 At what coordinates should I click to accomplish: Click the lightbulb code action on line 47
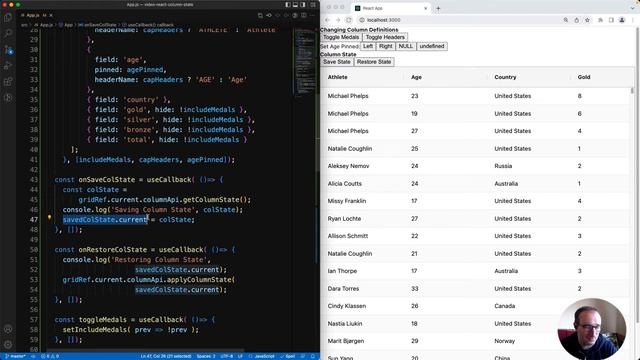pos(49,218)
